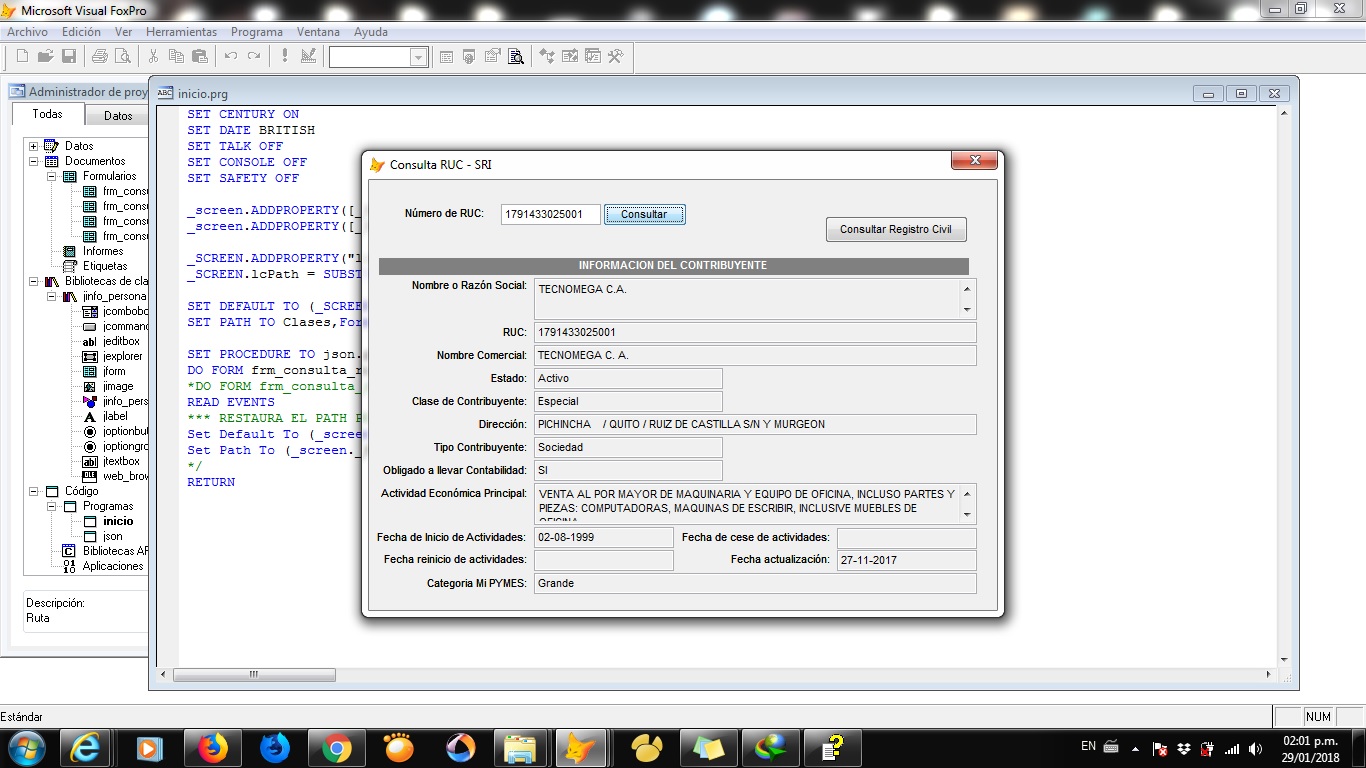Click down arrow in Actividad Económica box
Screen dimensions: 1366x768
[967, 514]
